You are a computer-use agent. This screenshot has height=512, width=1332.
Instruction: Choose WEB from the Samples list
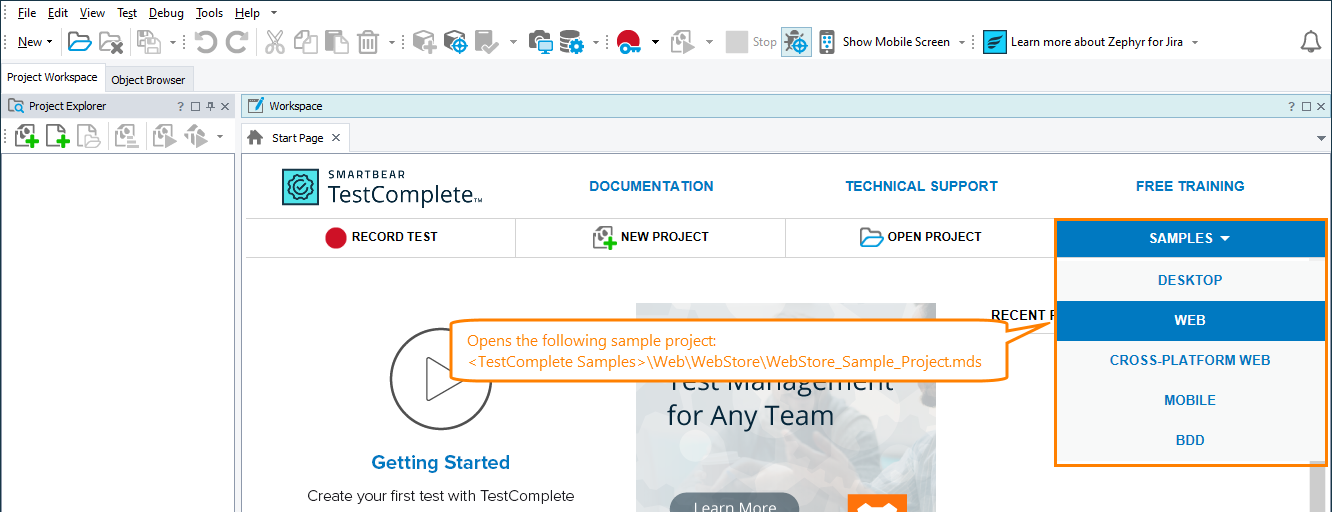click(1190, 320)
